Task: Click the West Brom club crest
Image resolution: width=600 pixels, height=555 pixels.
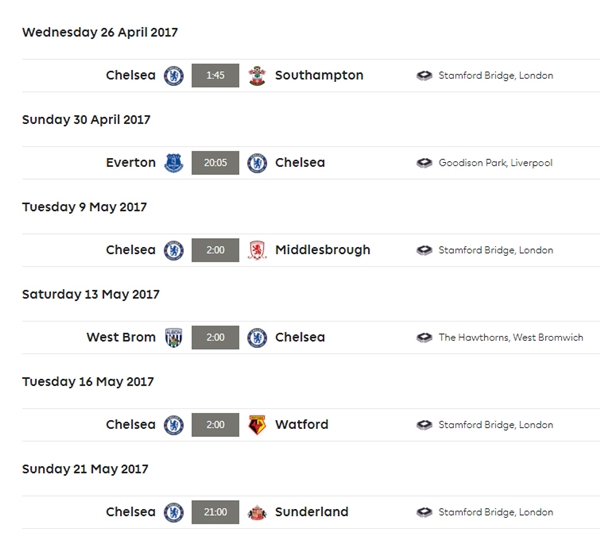Action: pos(173,338)
